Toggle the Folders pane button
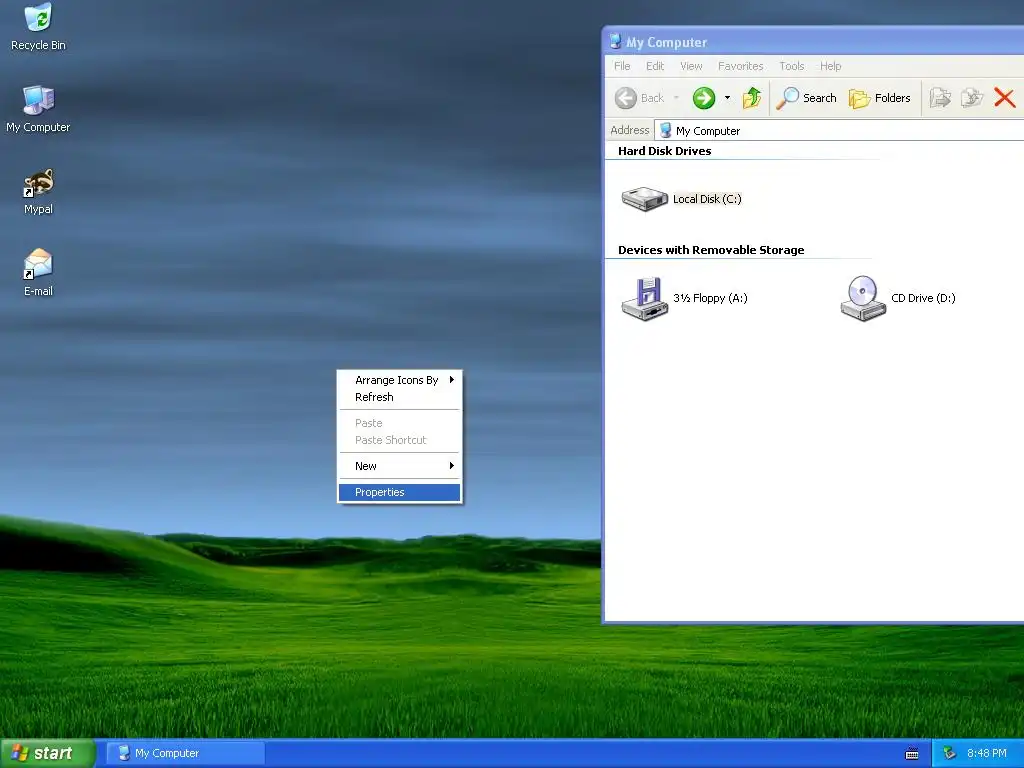Screen dimensions: 1024x768 (879, 98)
